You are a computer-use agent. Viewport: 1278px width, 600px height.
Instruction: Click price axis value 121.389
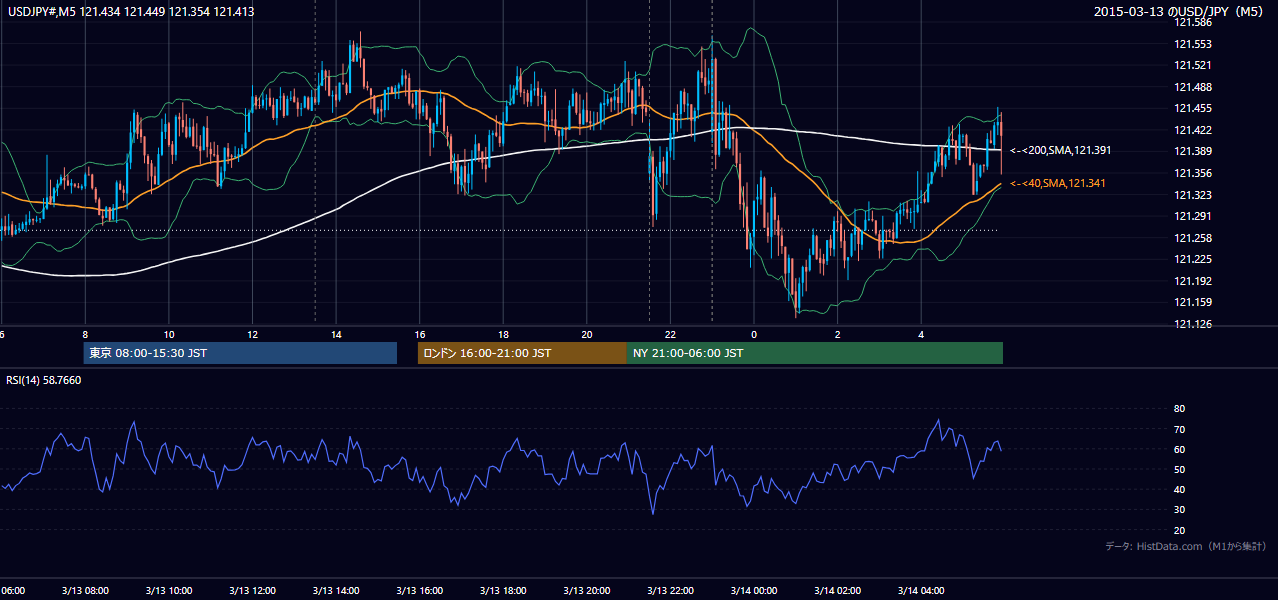(x=1192, y=152)
